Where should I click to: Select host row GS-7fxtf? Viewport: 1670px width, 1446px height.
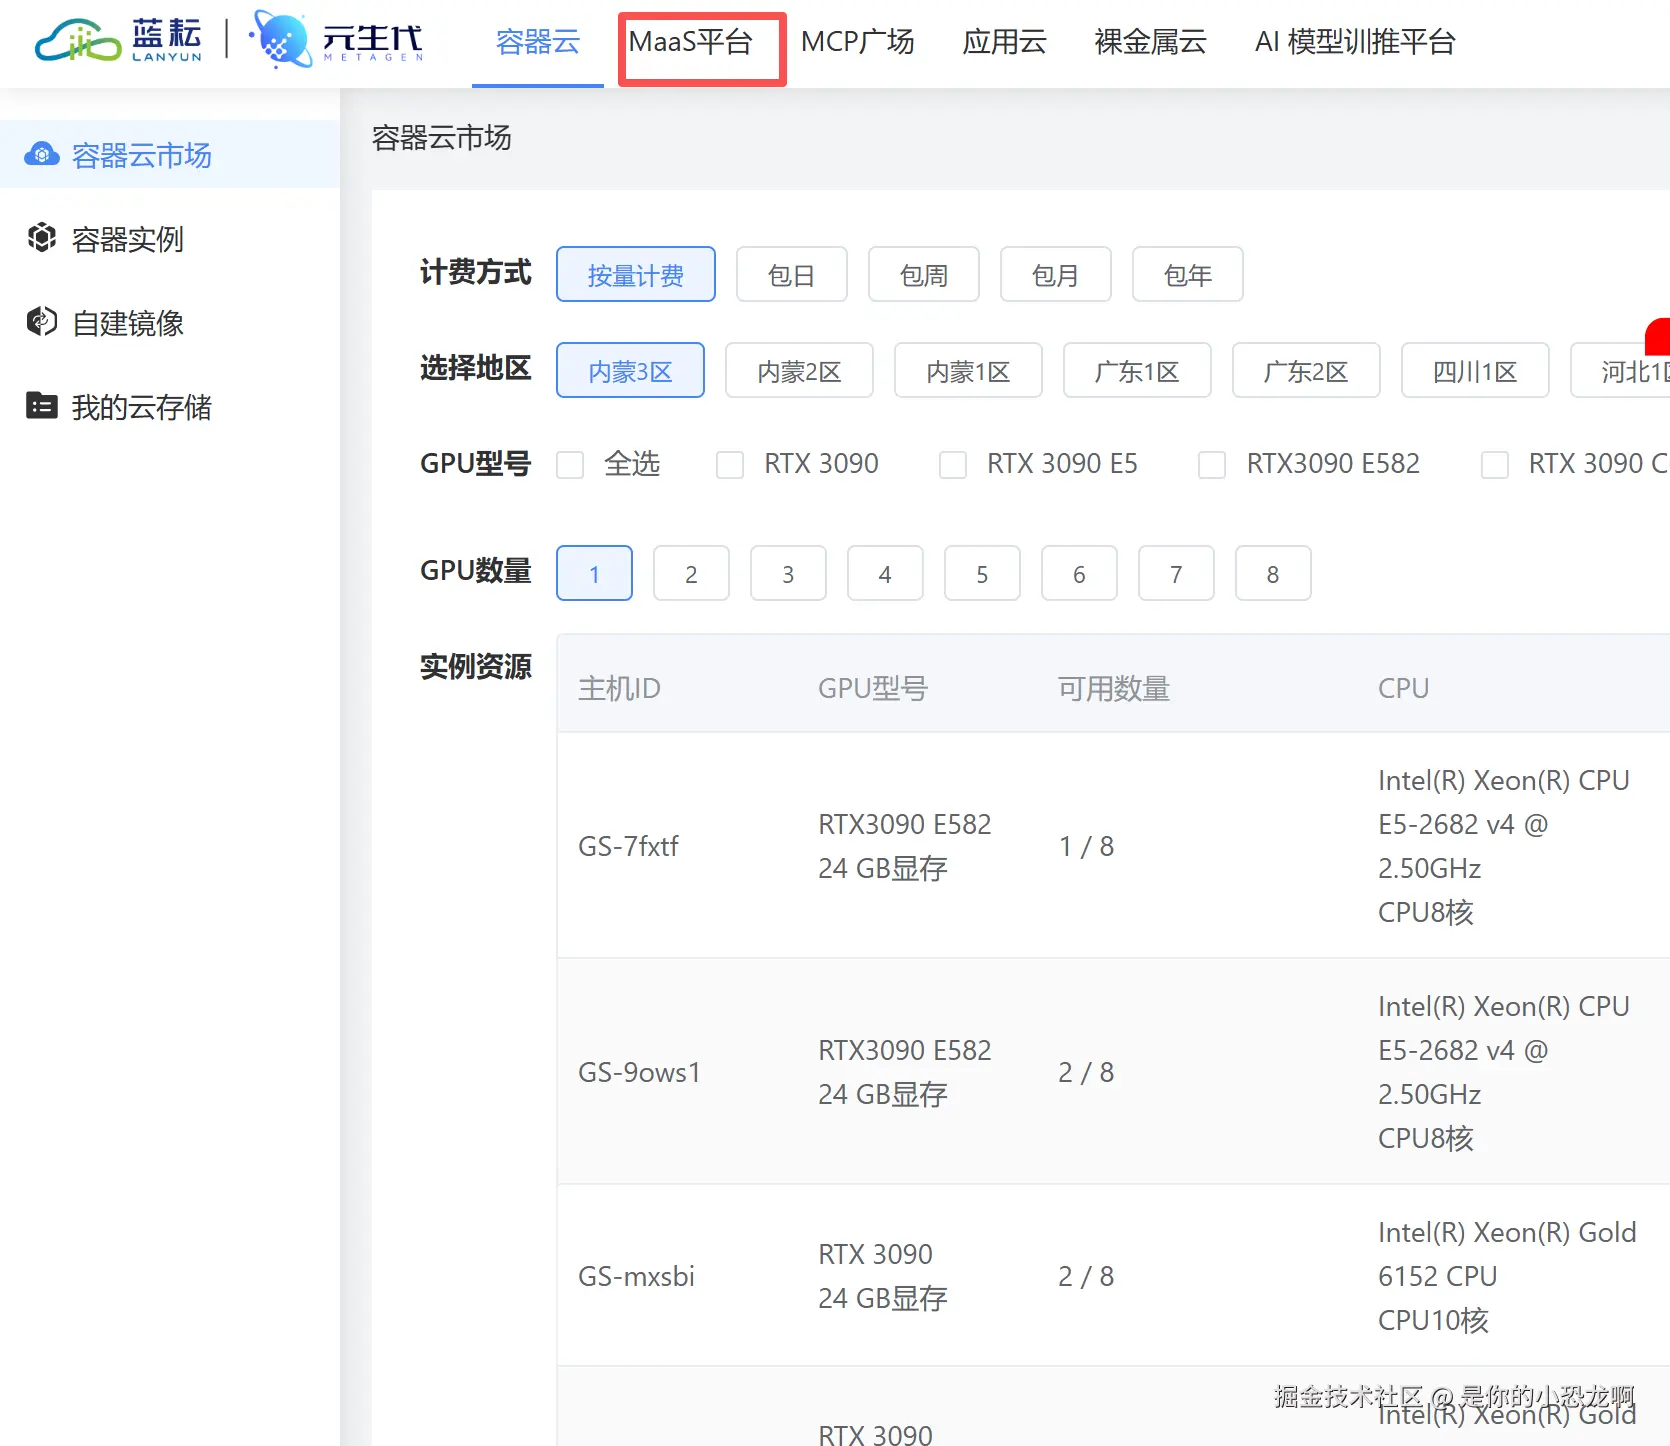pyautogui.click(x=1113, y=846)
